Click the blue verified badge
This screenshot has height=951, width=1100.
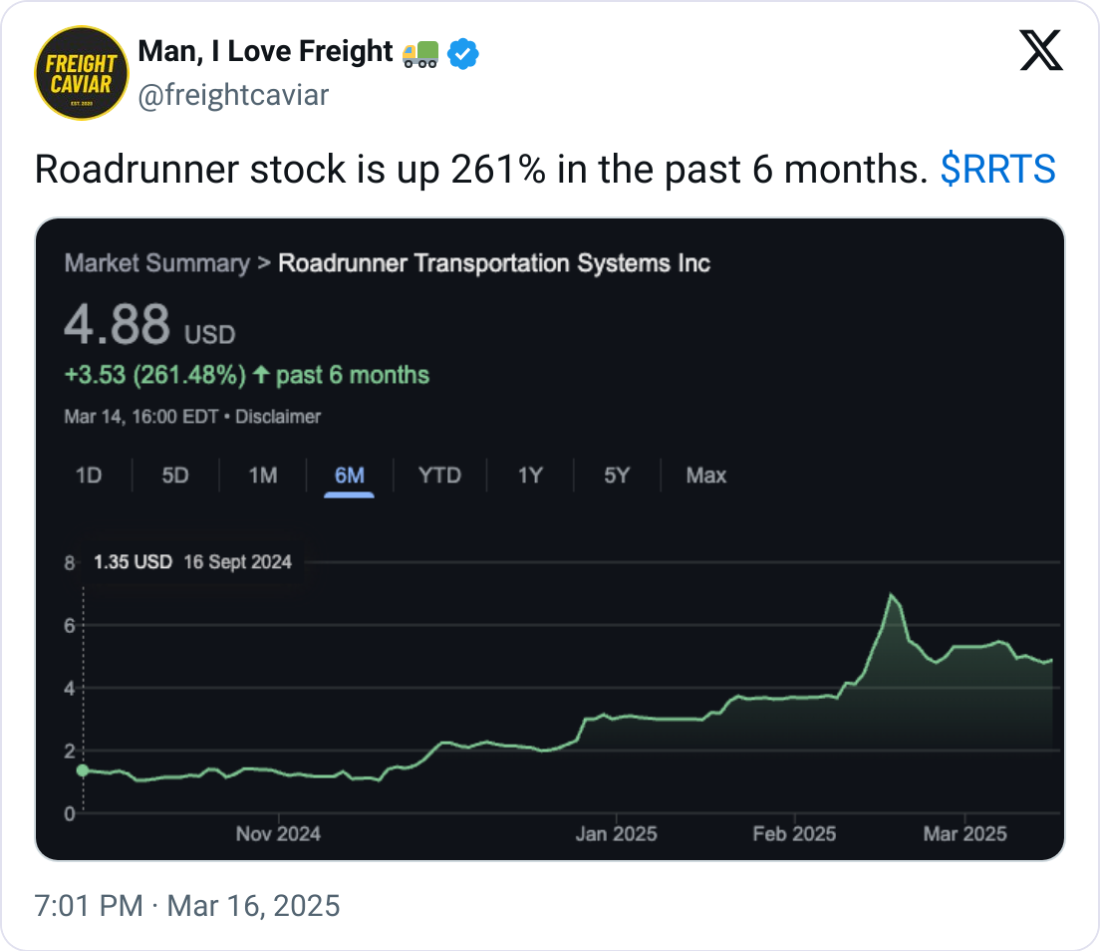pyautogui.click(x=463, y=54)
